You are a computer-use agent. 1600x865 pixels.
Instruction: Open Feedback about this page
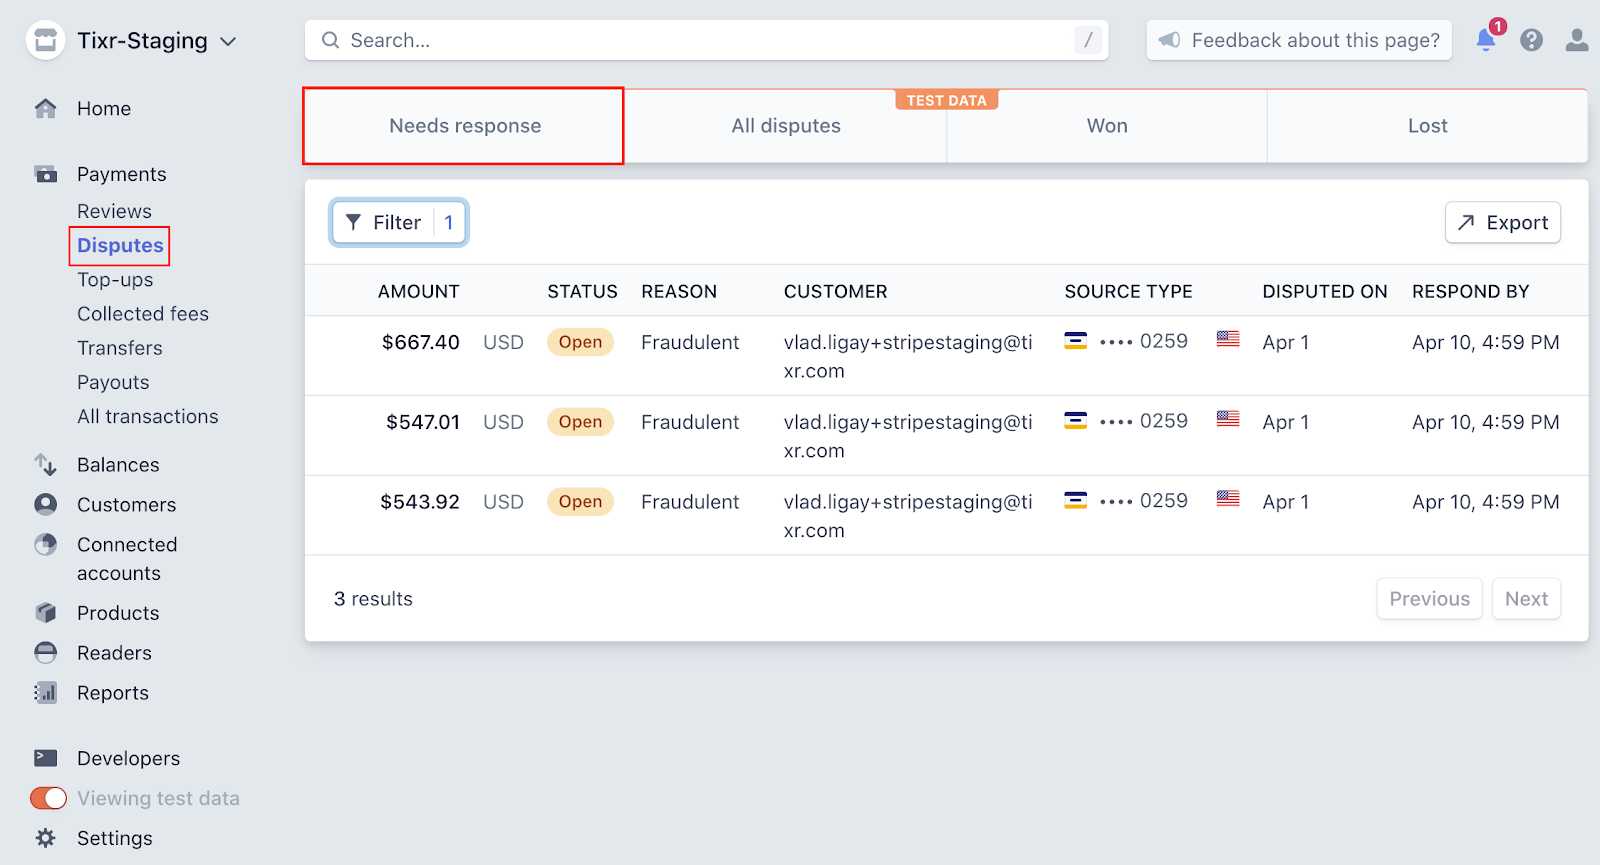1299,40
